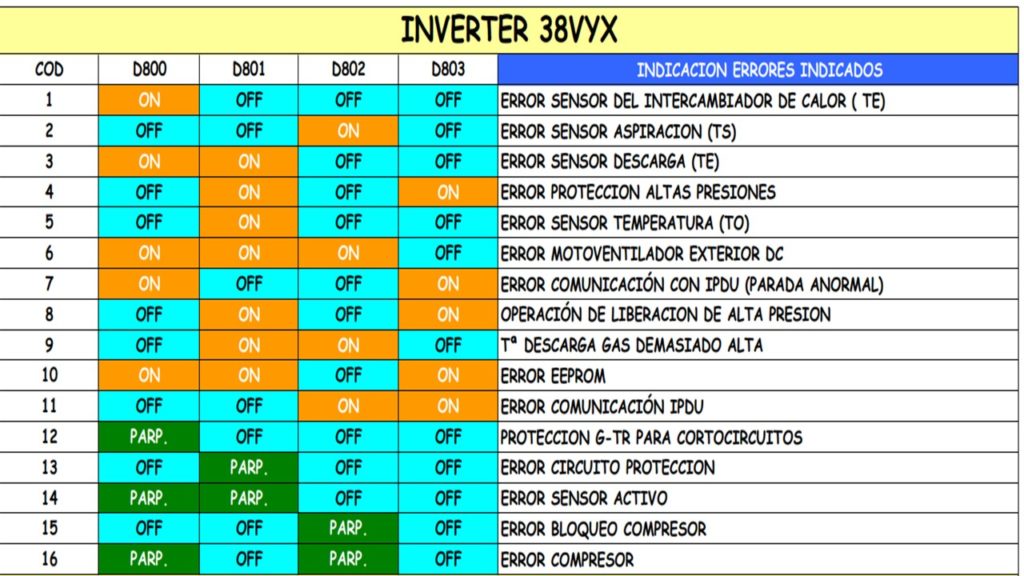Click the D803 column header
The height and width of the screenshot is (576, 1024).
[448, 69]
